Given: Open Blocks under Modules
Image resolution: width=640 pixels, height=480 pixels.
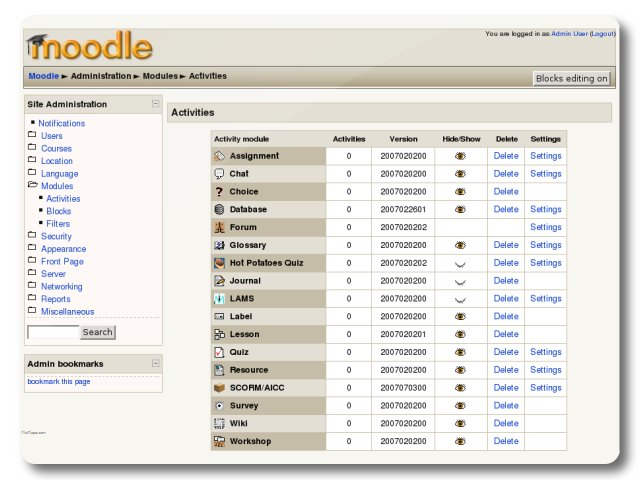Looking at the screenshot, I should click(x=59, y=211).
